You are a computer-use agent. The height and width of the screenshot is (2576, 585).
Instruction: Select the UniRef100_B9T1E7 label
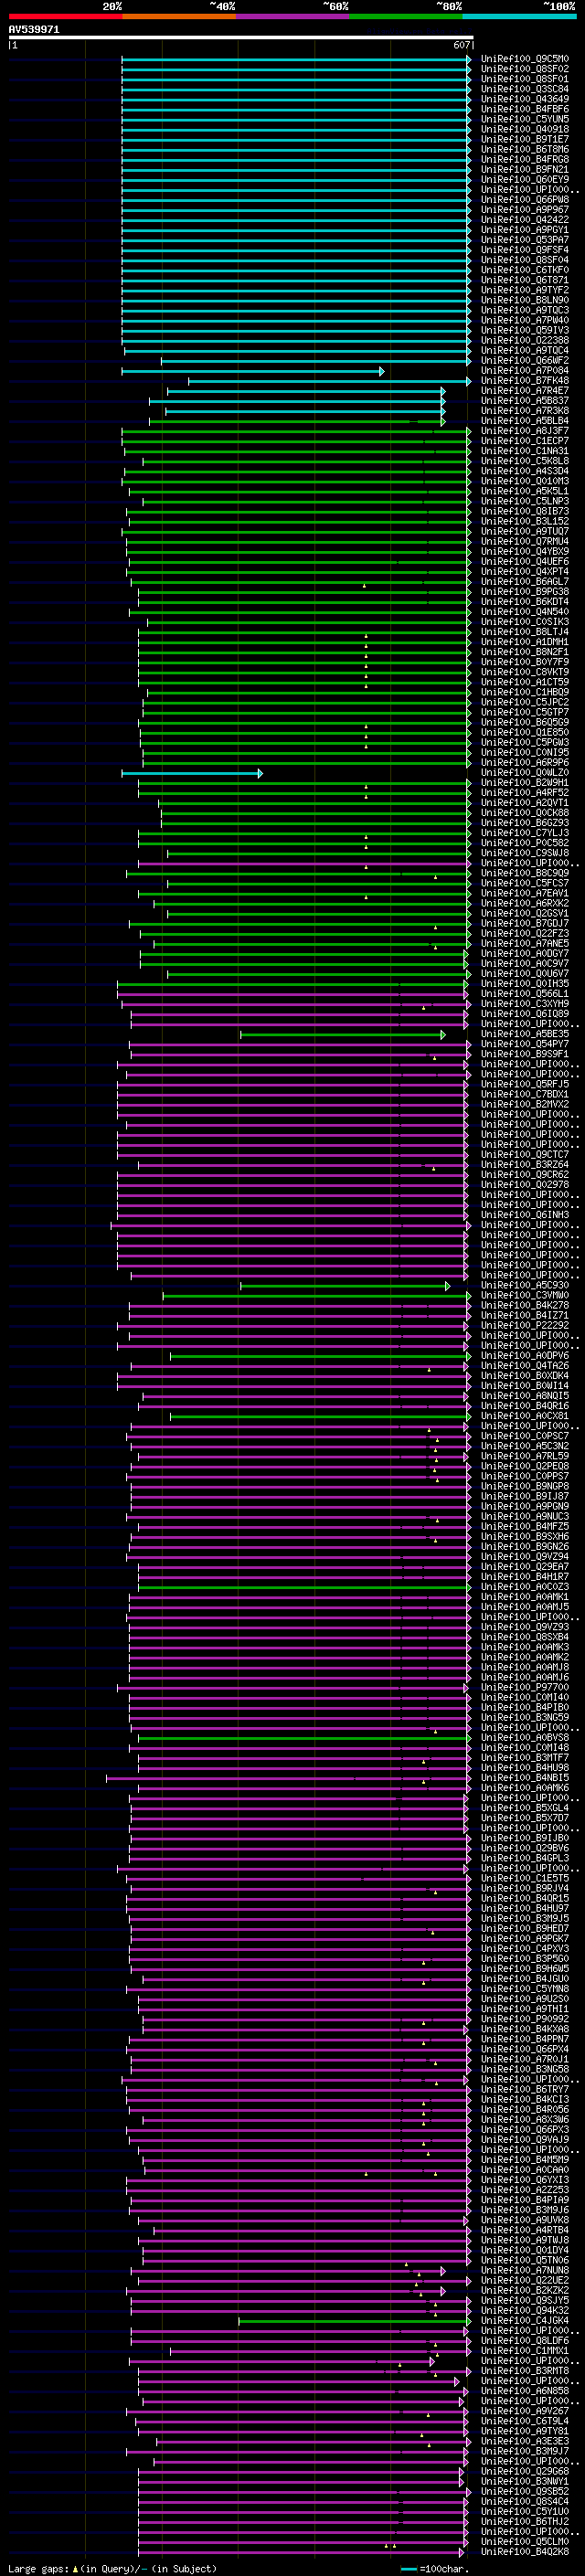pos(525,139)
